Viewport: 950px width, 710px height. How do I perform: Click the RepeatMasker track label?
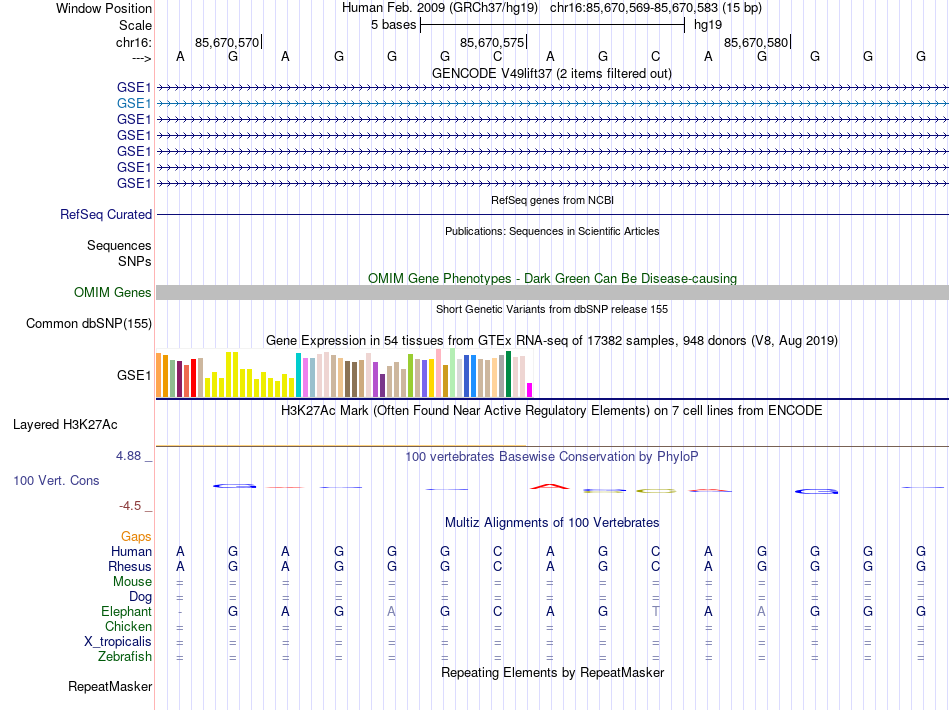[110, 687]
